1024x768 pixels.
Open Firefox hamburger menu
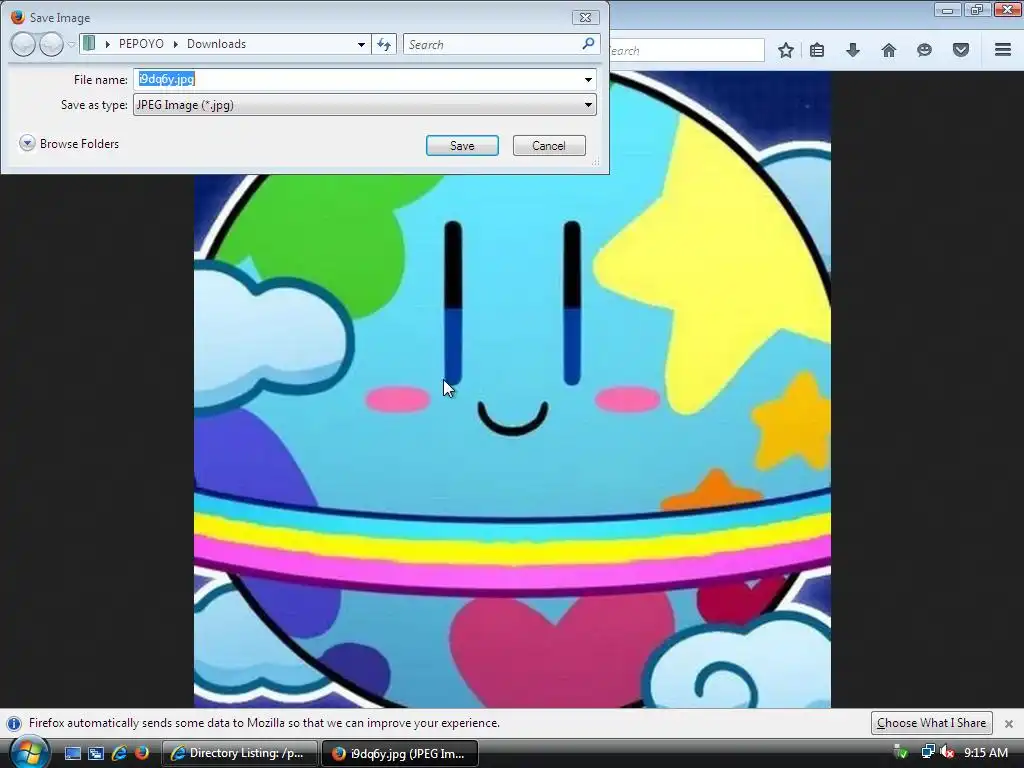(1003, 50)
